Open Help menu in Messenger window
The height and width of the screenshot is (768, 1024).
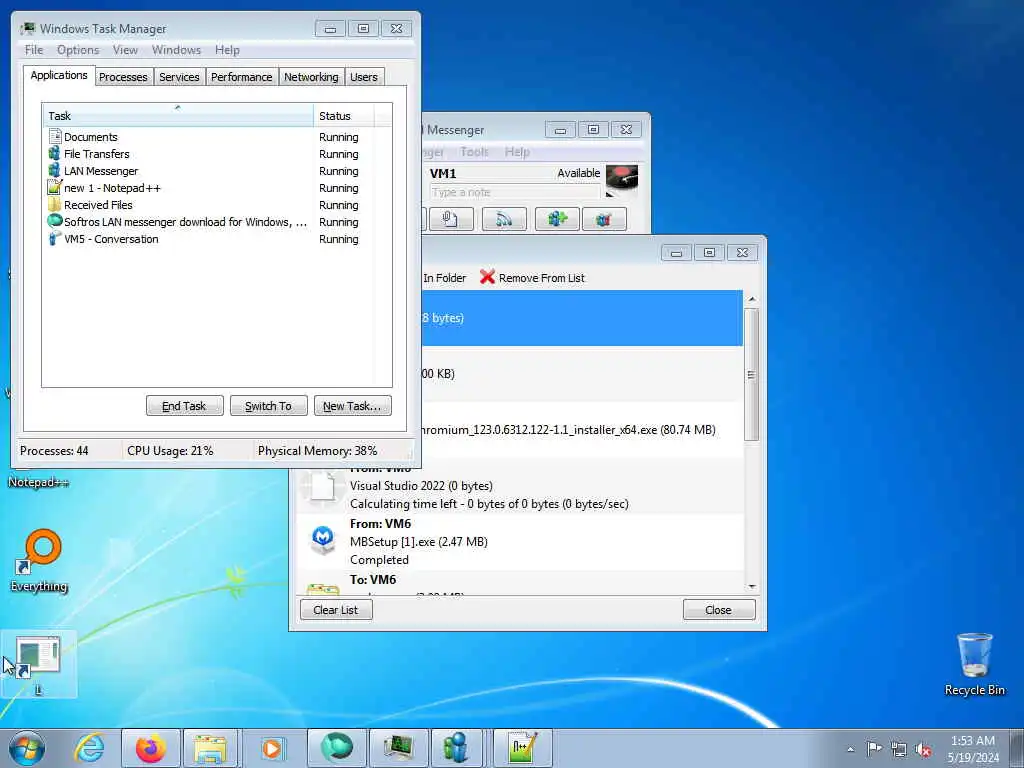517,152
